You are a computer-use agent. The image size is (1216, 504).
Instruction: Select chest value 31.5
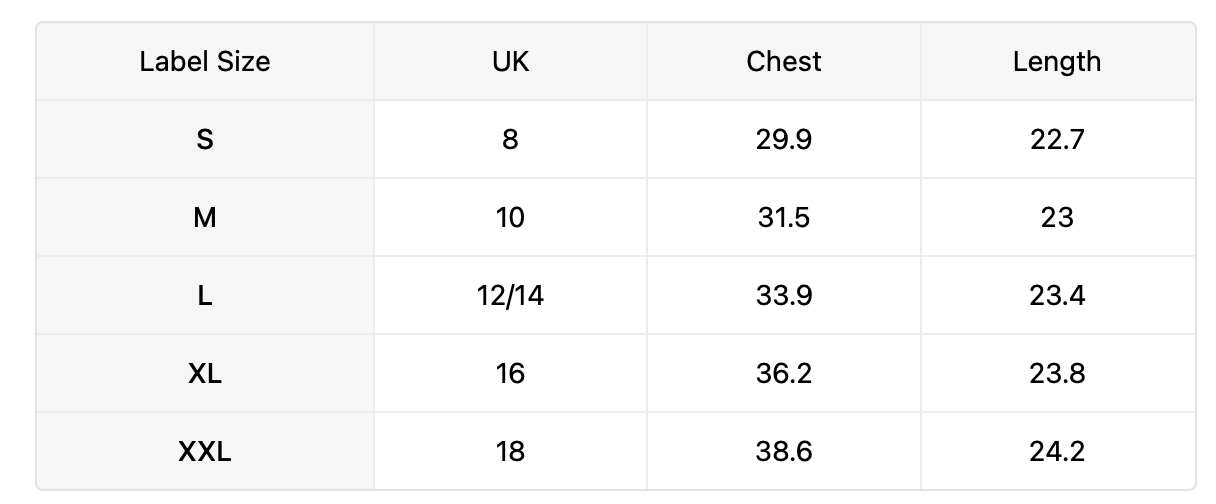click(784, 217)
